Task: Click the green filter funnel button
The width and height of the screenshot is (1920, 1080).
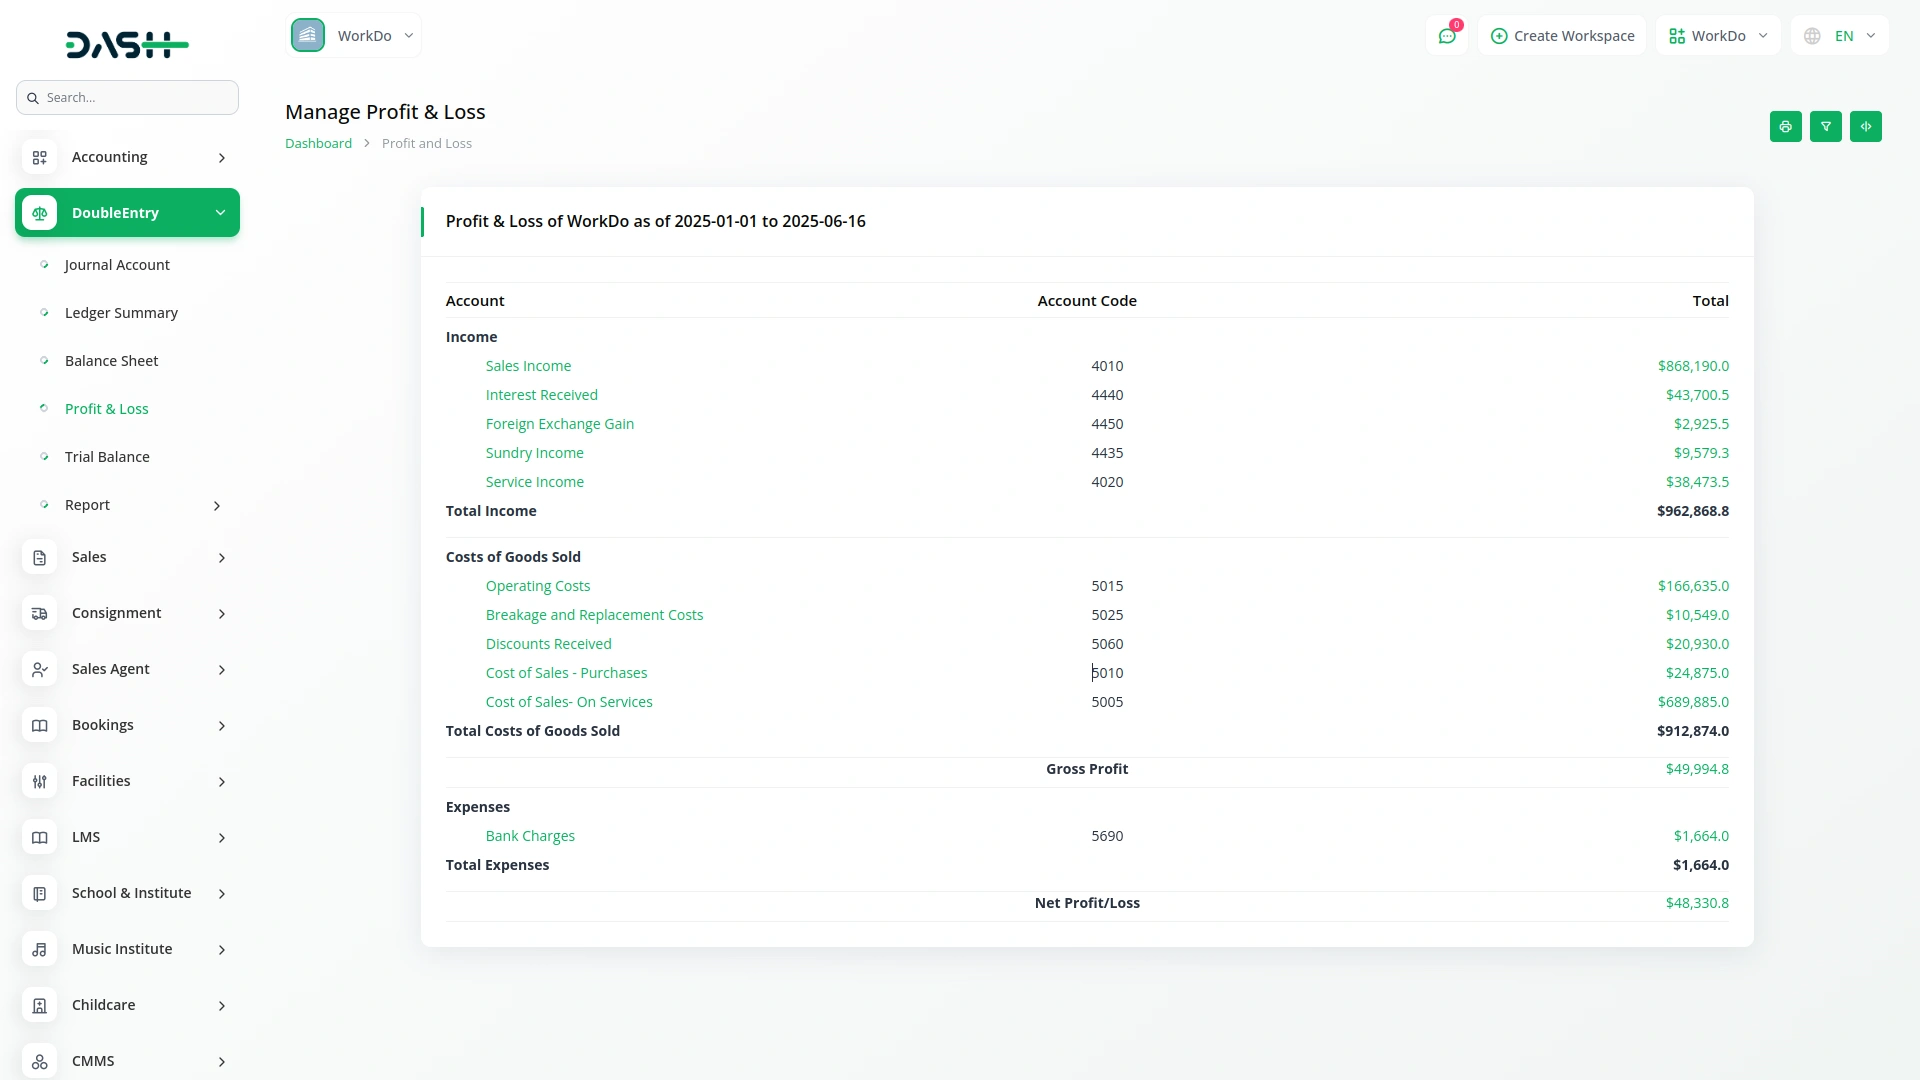Action: [1825, 127]
